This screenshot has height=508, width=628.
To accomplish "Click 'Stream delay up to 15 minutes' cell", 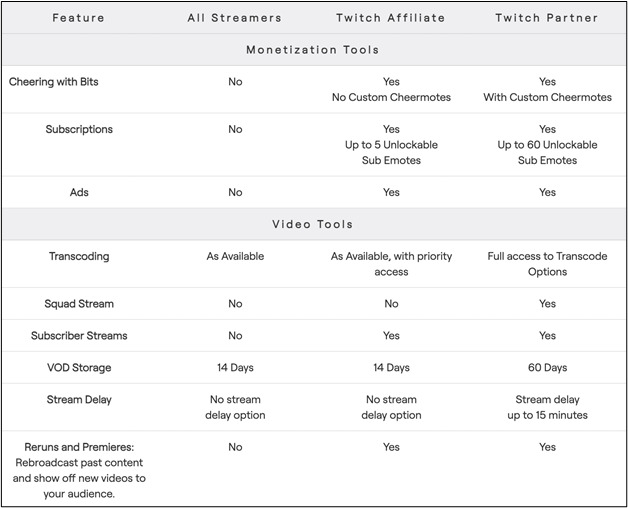I will [x=547, y=407].
